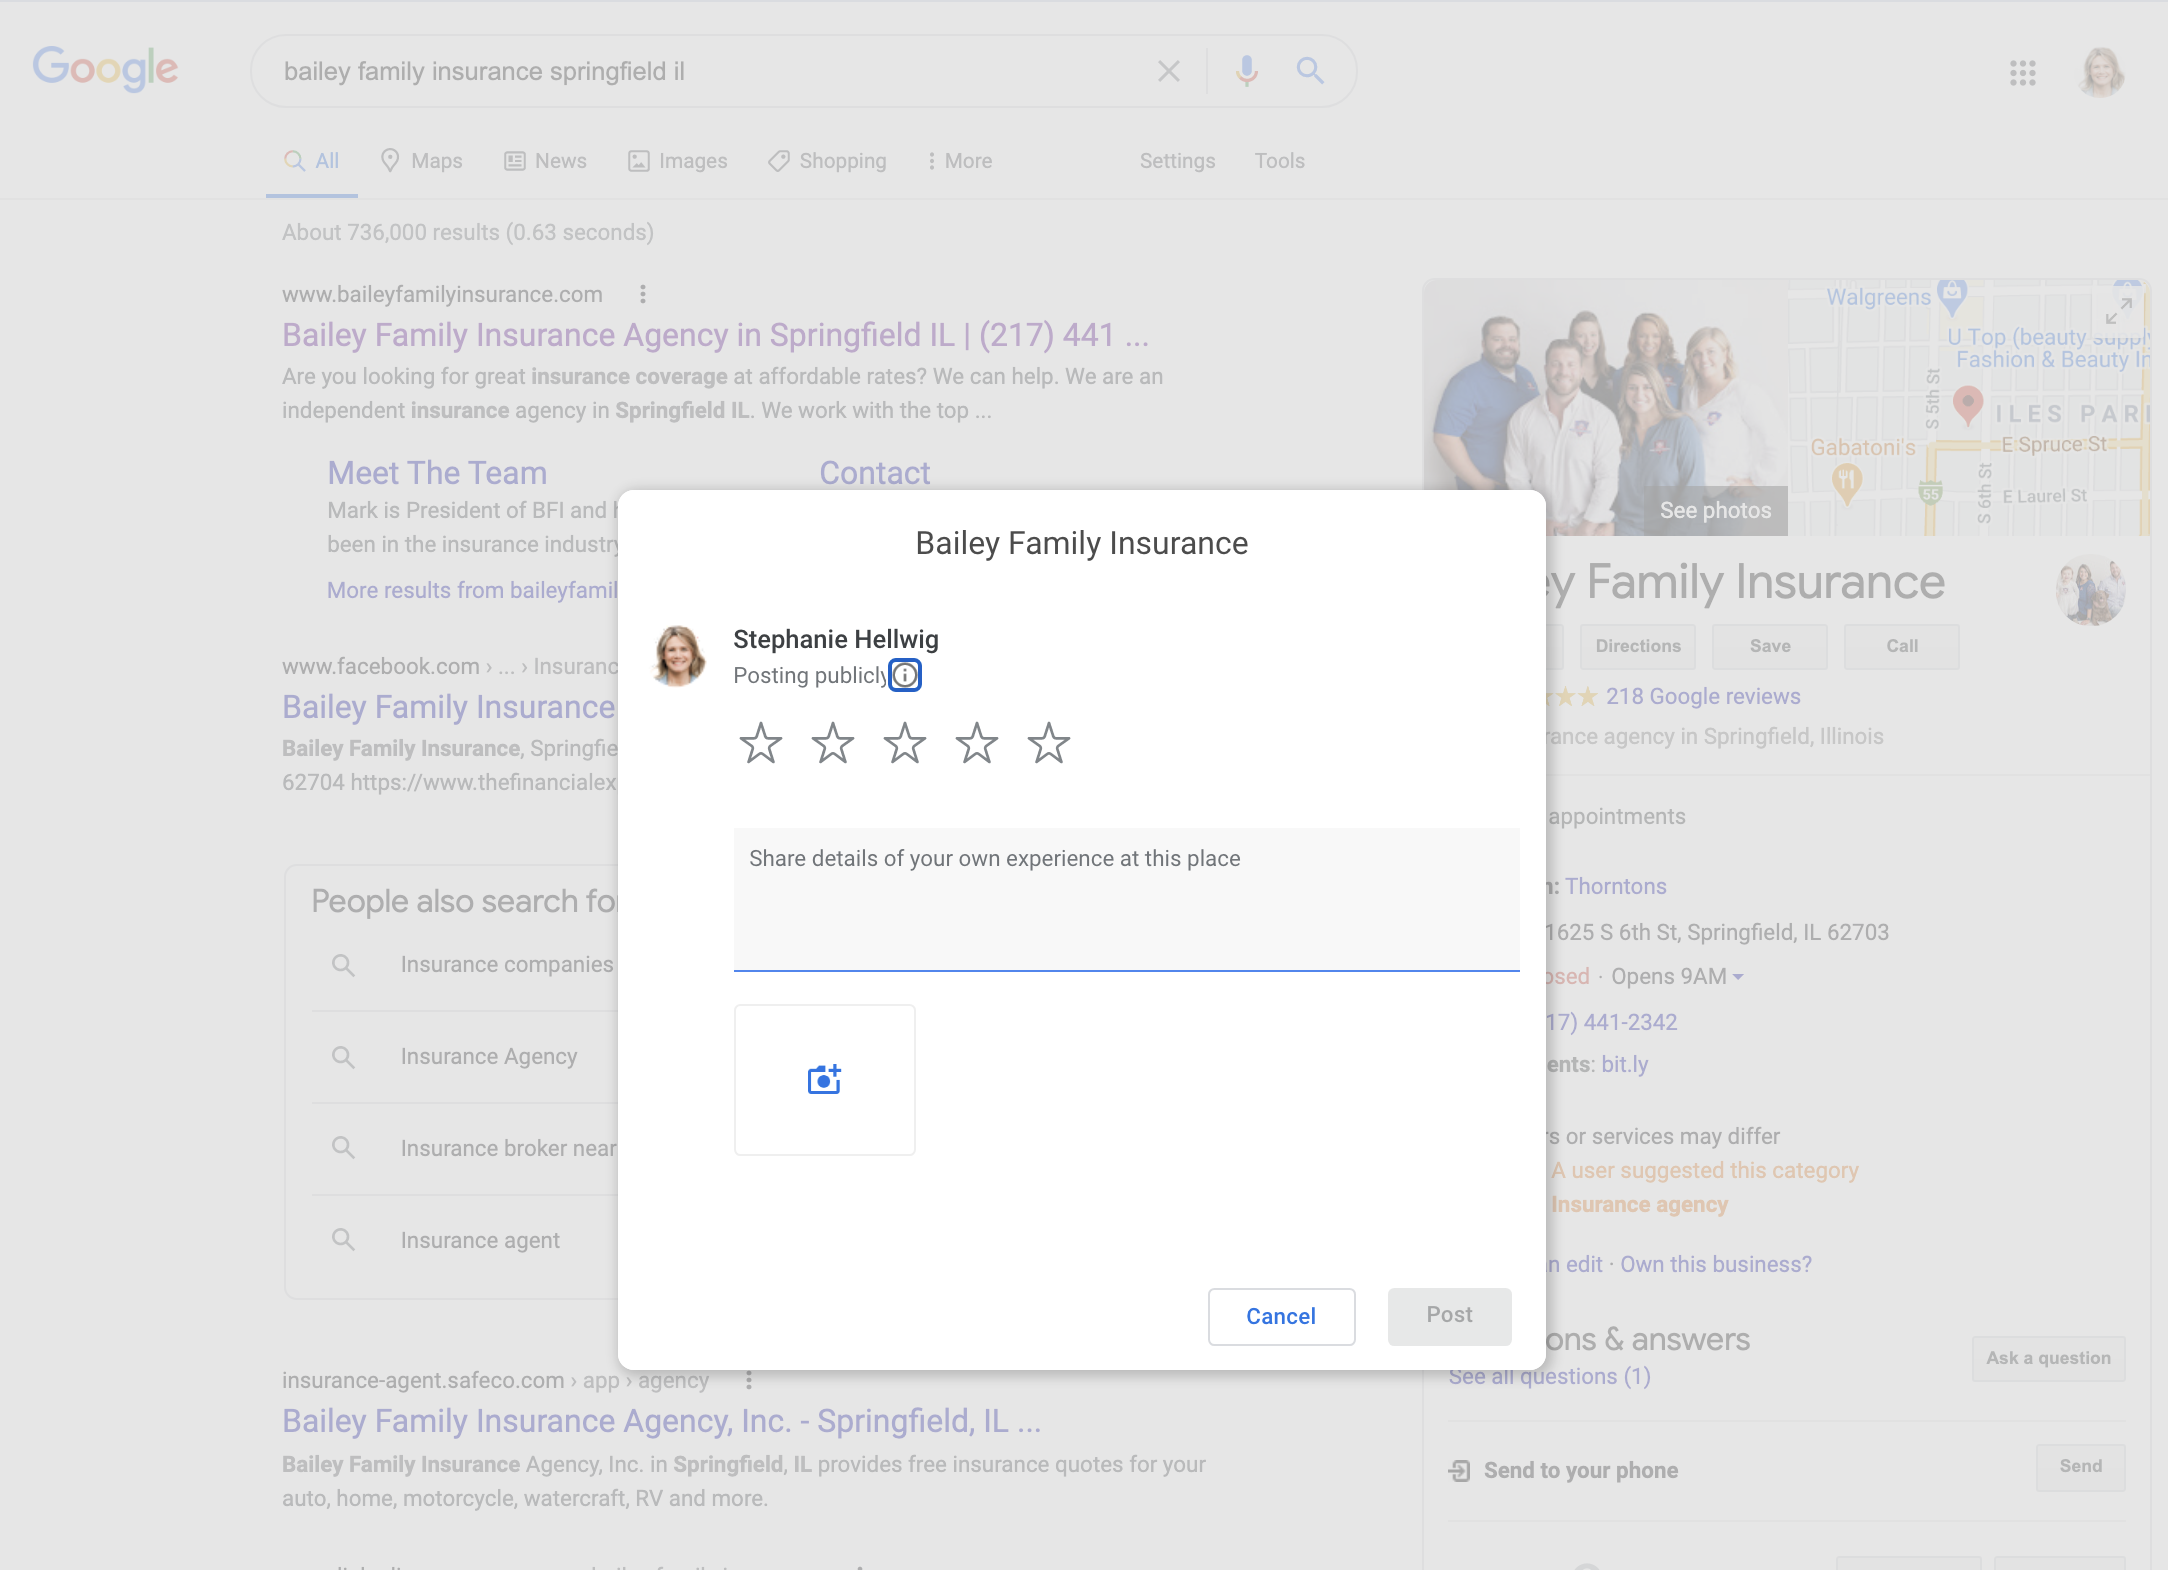Click See all questions (1)
The height and width of the screenshot is (1570, 2168).
1550,1376
